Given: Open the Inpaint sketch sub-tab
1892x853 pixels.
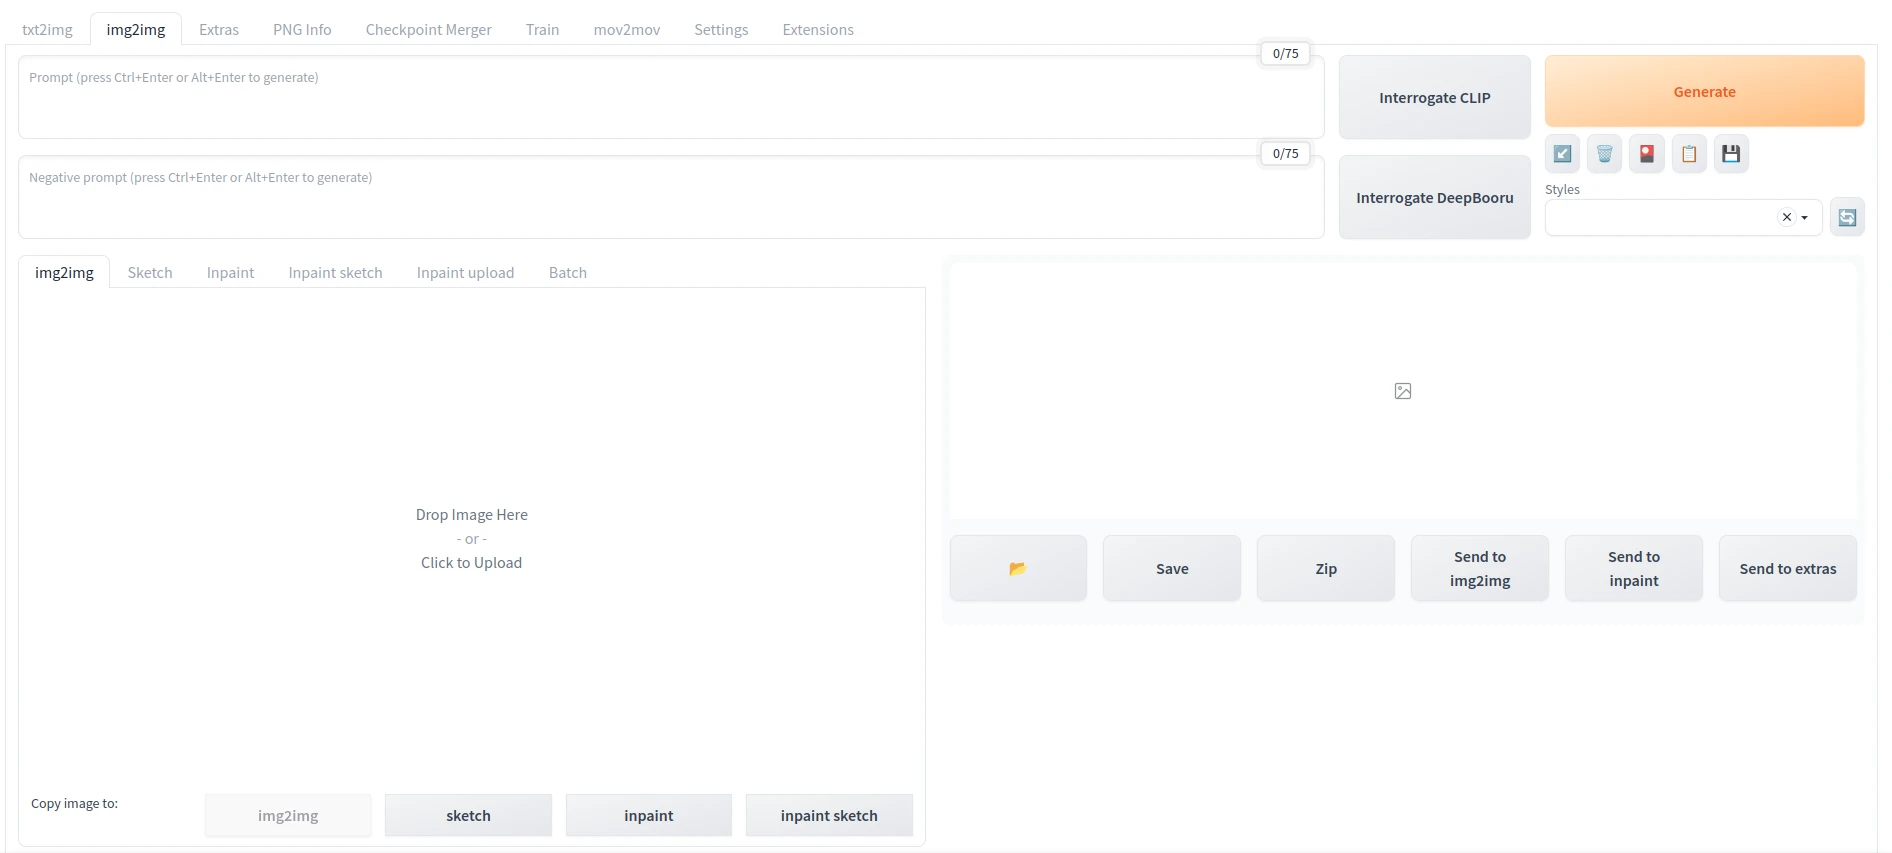Looking at the screenshot, I should (335, 273).
